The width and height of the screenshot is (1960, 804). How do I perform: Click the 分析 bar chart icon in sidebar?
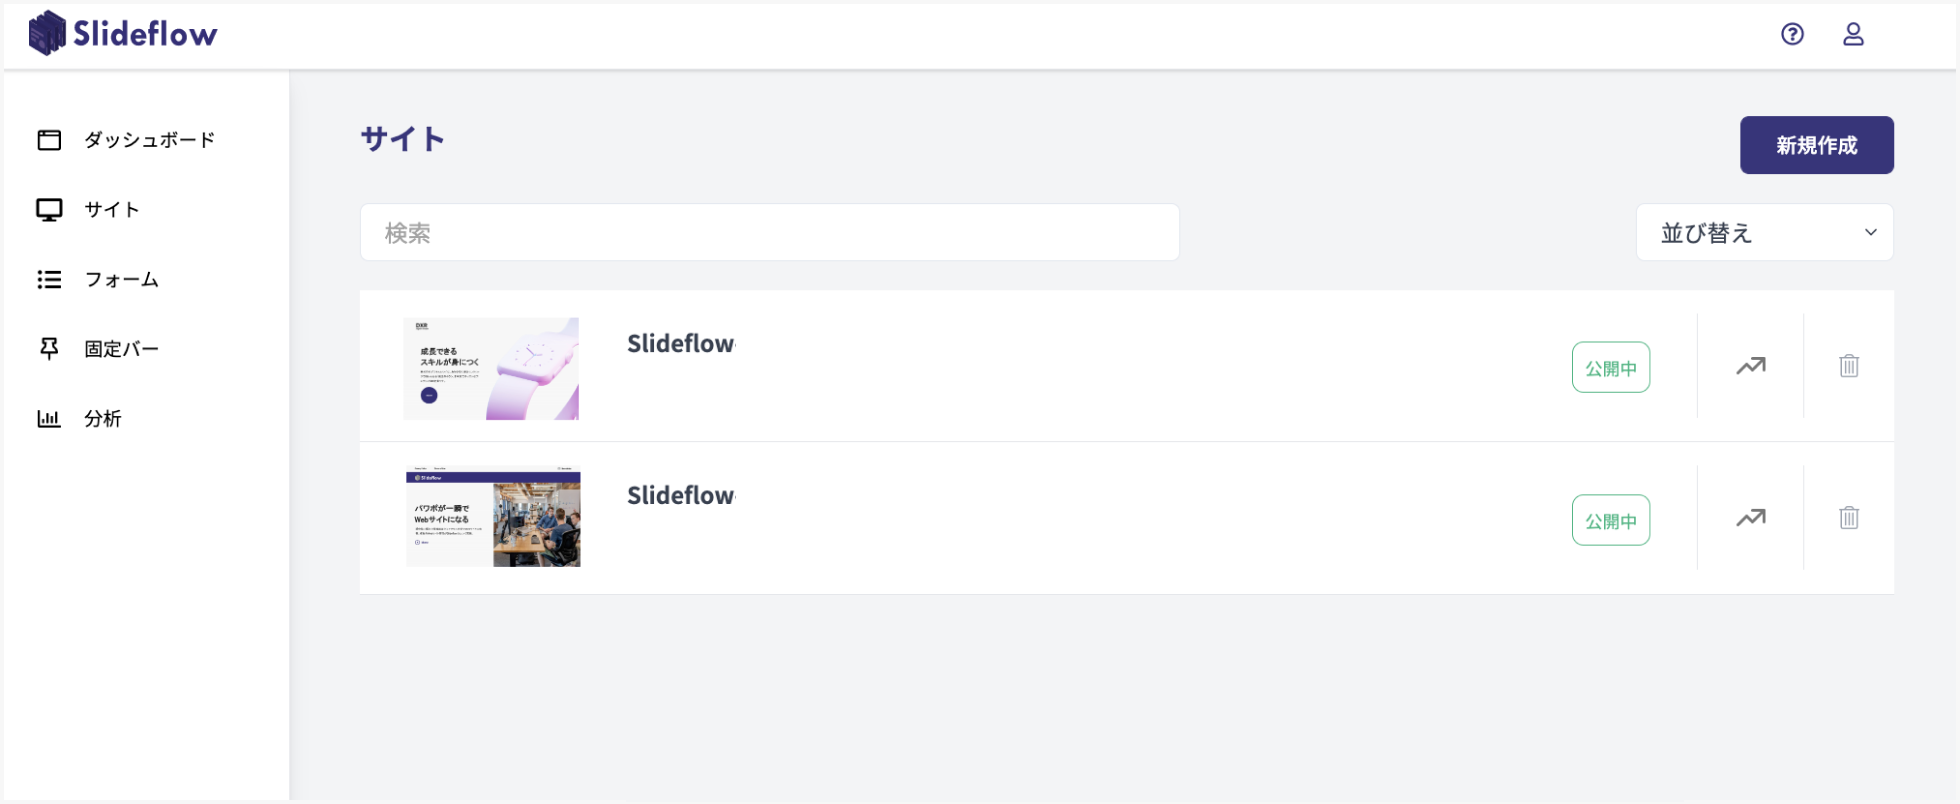click(x=49, y=419)
